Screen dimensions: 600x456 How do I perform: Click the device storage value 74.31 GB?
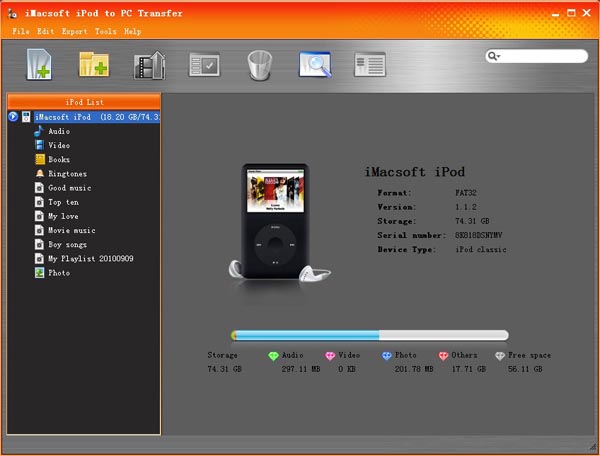click(472, 221)
